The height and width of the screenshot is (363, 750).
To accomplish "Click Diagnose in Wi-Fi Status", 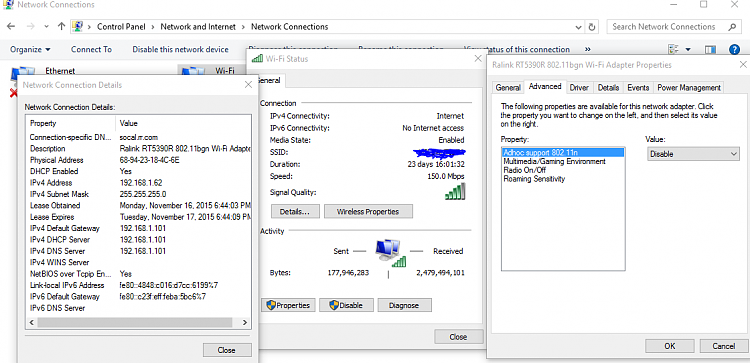I will pos(405,305).
